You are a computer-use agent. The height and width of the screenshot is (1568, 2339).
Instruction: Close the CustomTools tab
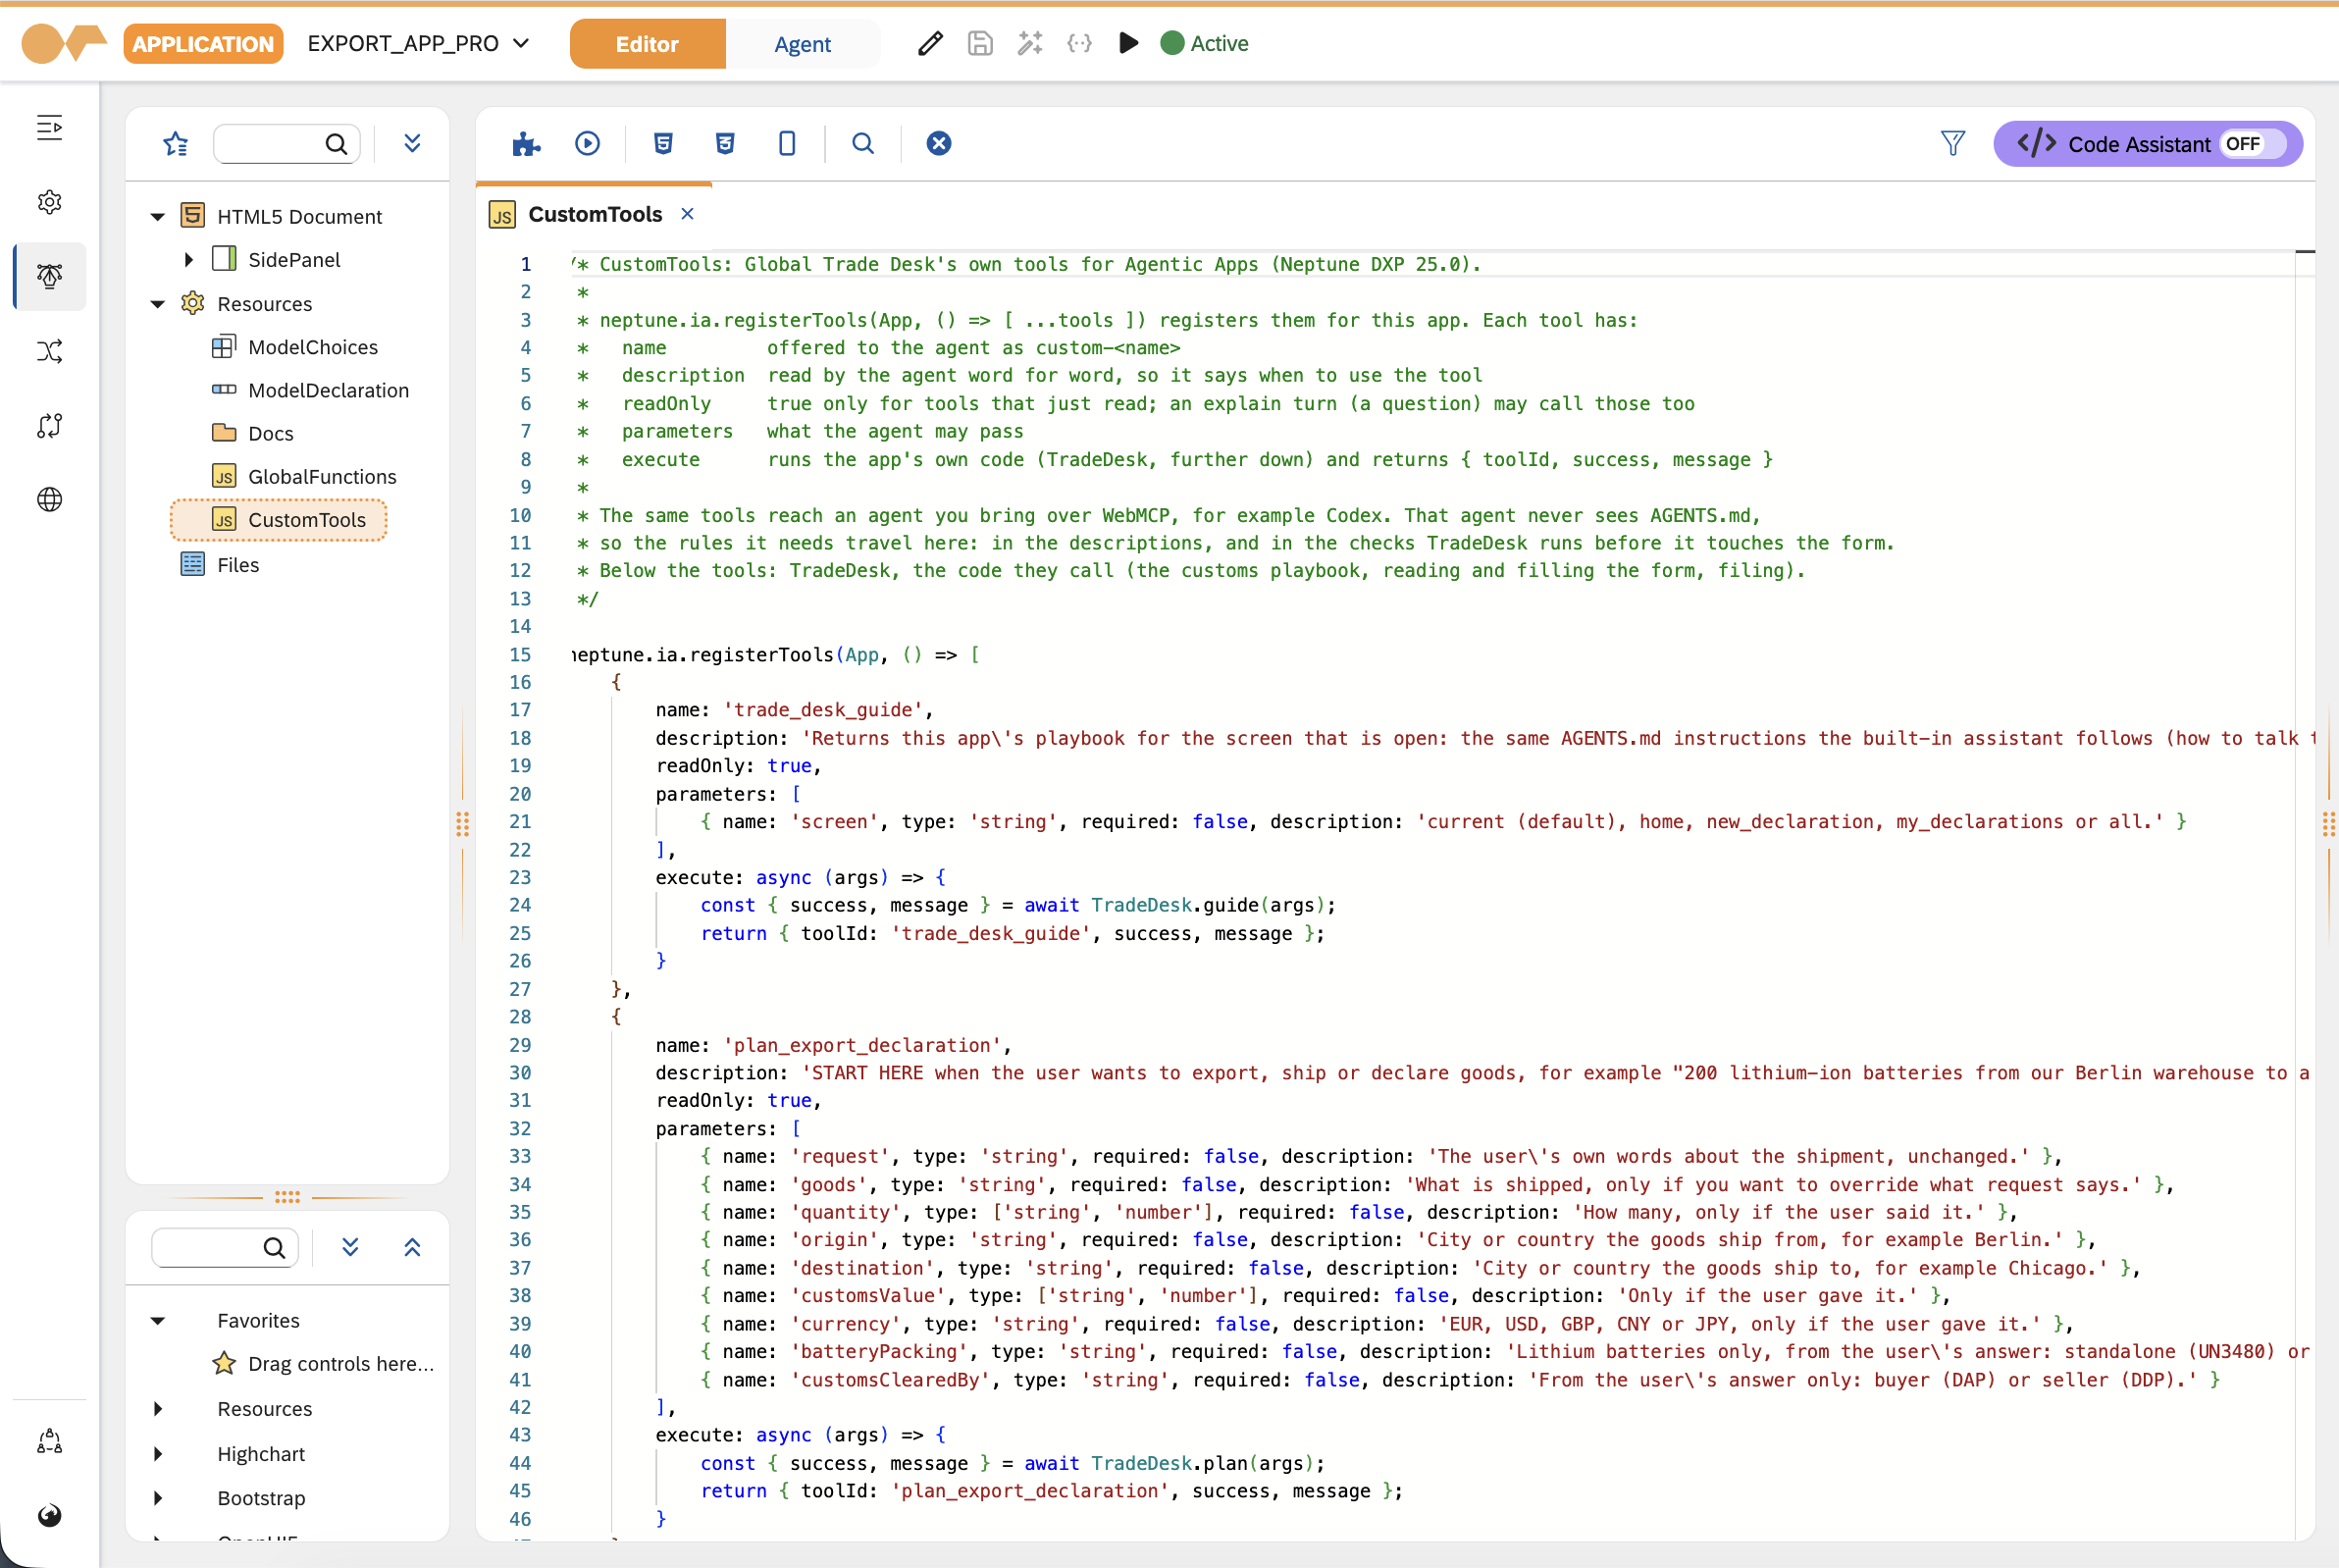[x=687, y=214]
